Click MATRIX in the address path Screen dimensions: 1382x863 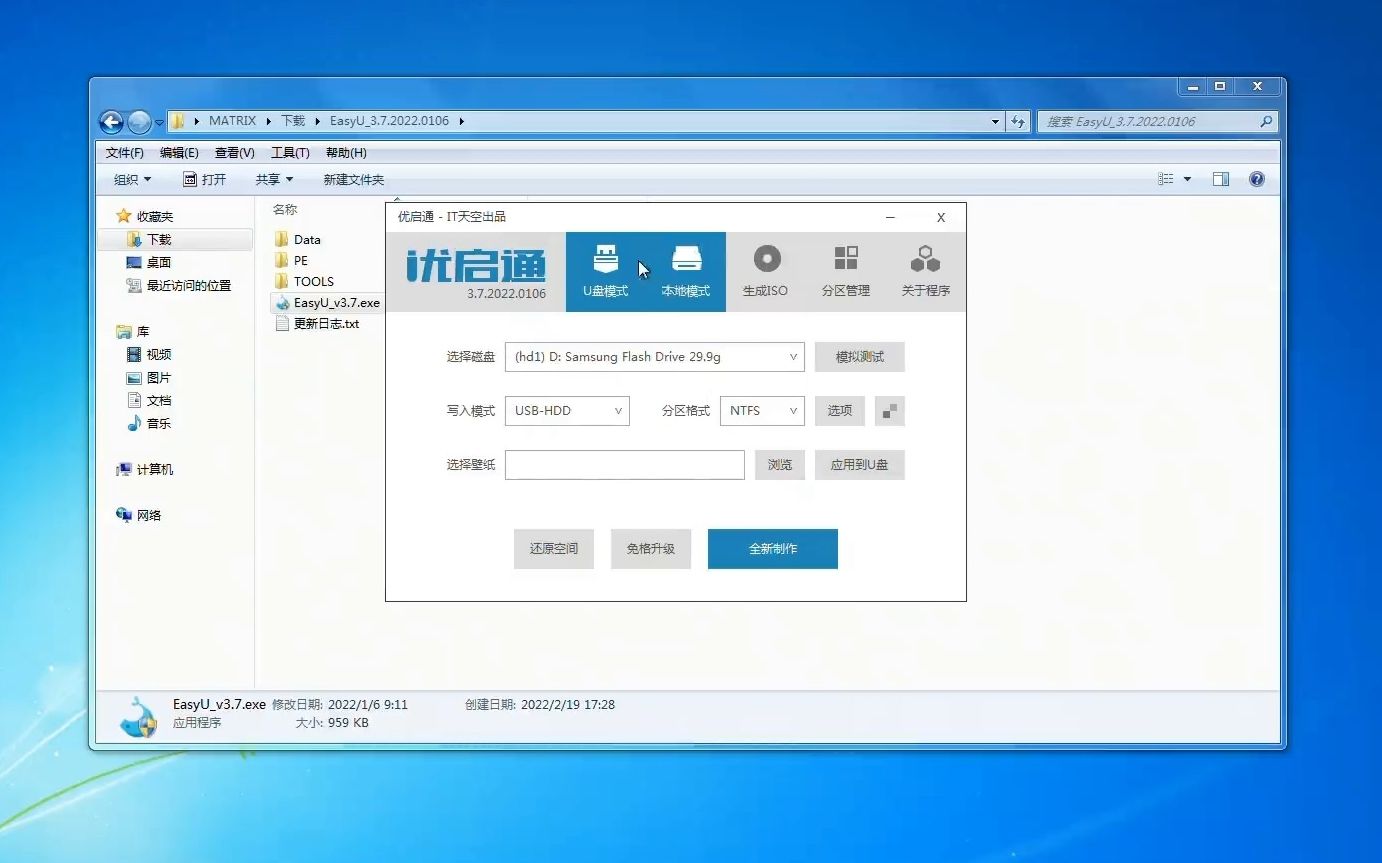click(233, 121)
